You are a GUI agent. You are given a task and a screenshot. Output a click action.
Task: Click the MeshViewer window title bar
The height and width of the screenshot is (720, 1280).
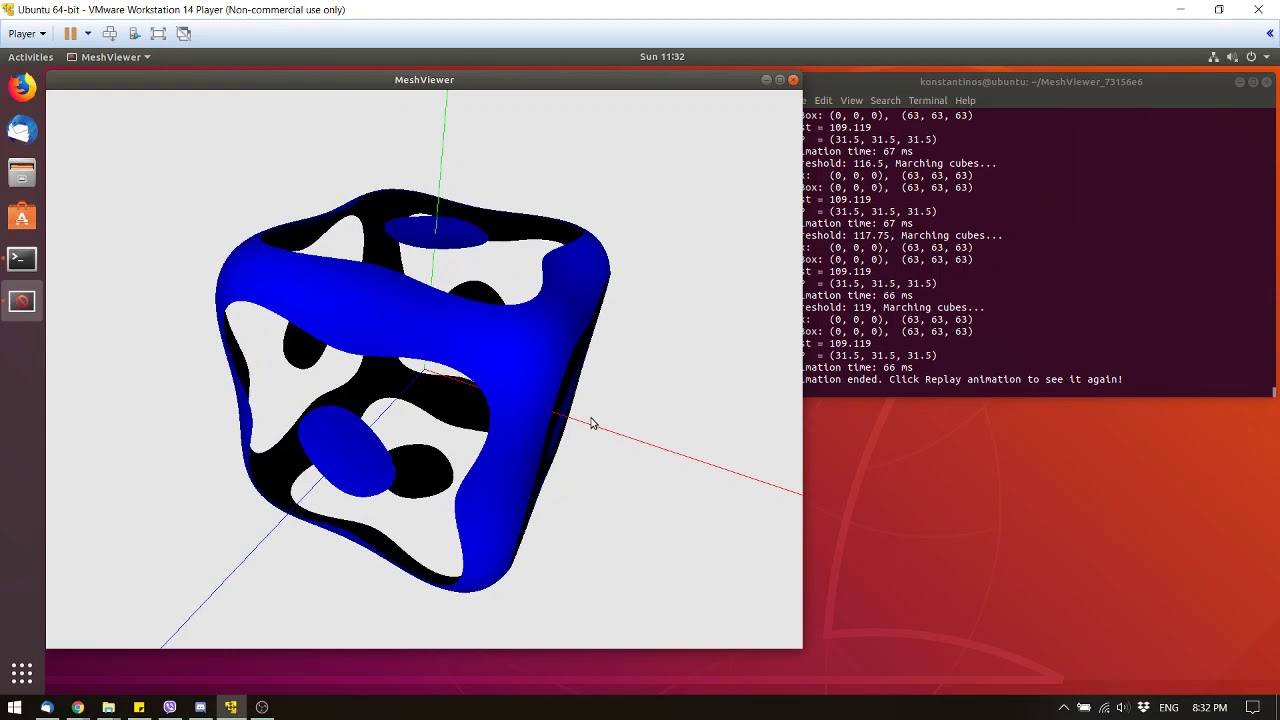coord(424,80)
